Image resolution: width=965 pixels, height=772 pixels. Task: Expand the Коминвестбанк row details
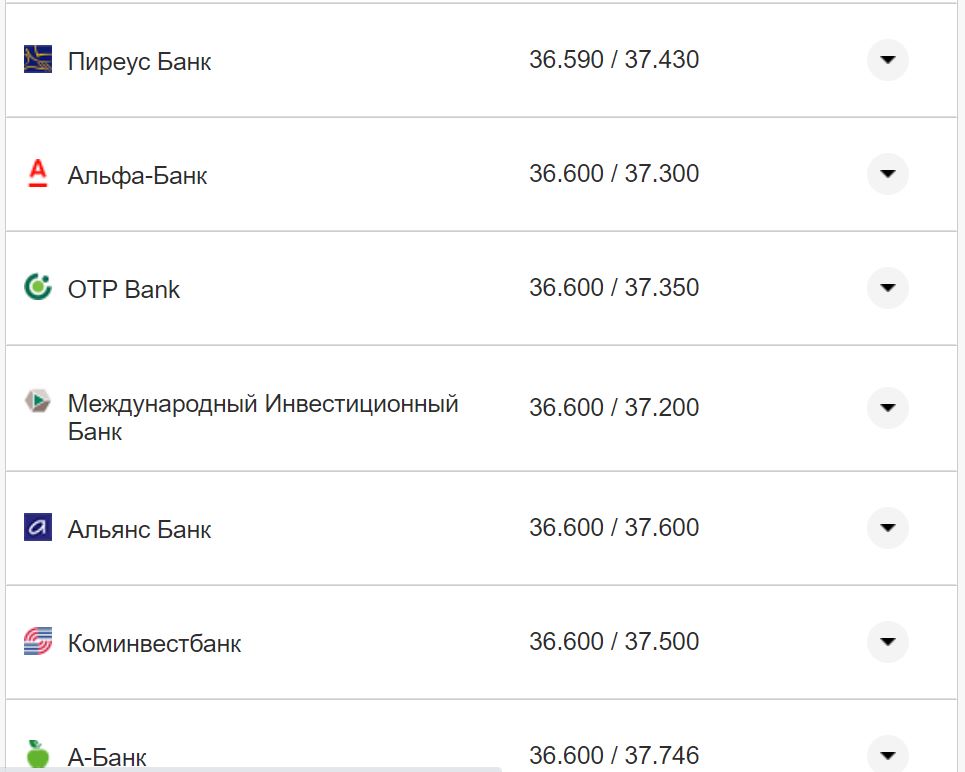(887, 643)
